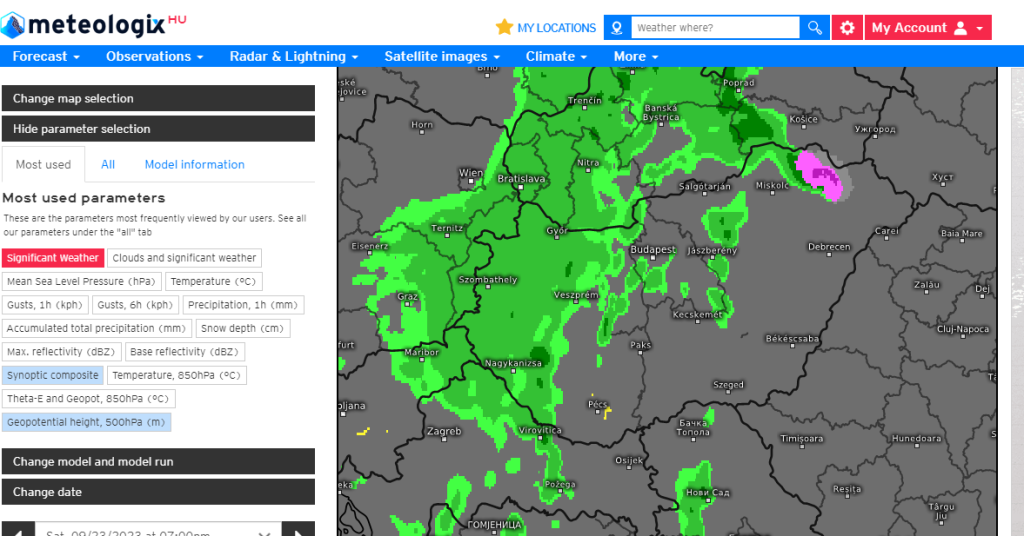Expand the Radar & Lightning menu

pyautogui.click(x=293, y=57)
